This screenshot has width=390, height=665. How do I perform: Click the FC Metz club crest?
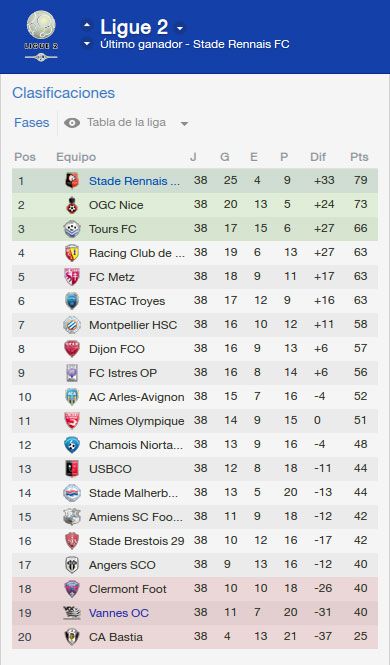[x=72, y=277]
